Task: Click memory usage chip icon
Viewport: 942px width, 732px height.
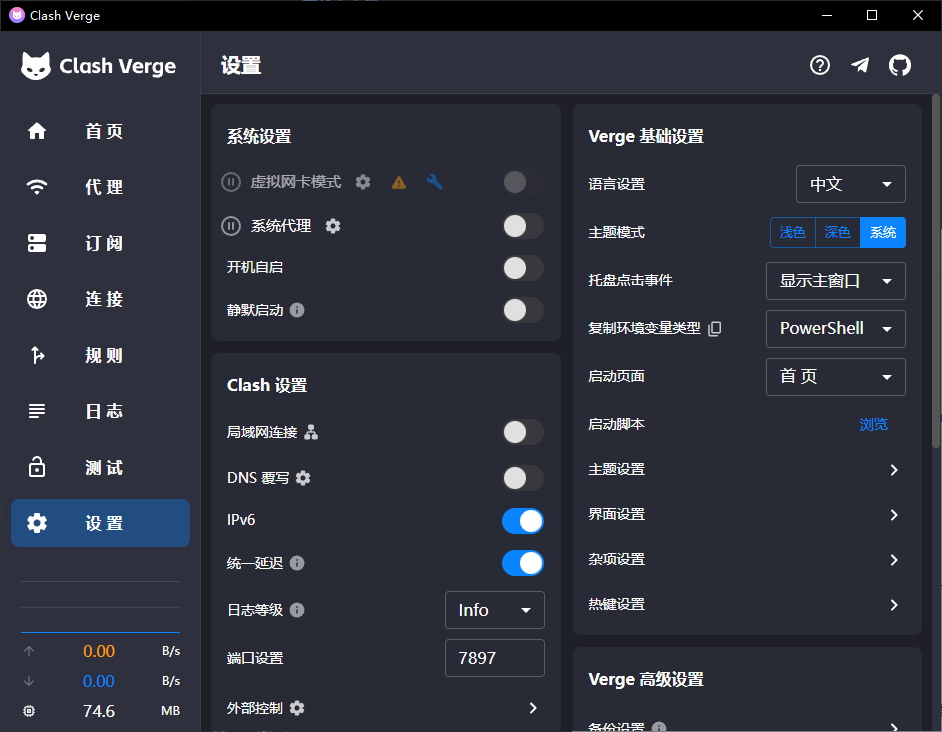Action: (x=29, y=711)
